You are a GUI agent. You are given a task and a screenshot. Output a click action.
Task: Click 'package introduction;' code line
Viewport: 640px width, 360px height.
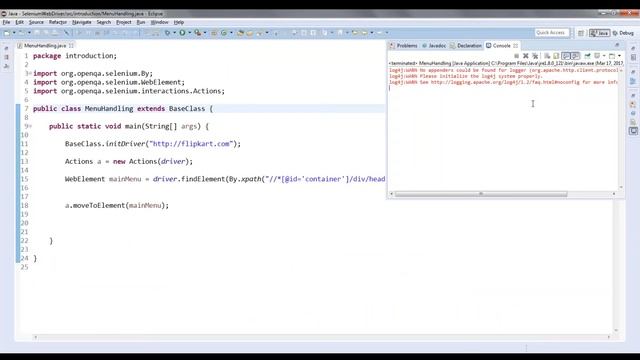coord(75,56)
